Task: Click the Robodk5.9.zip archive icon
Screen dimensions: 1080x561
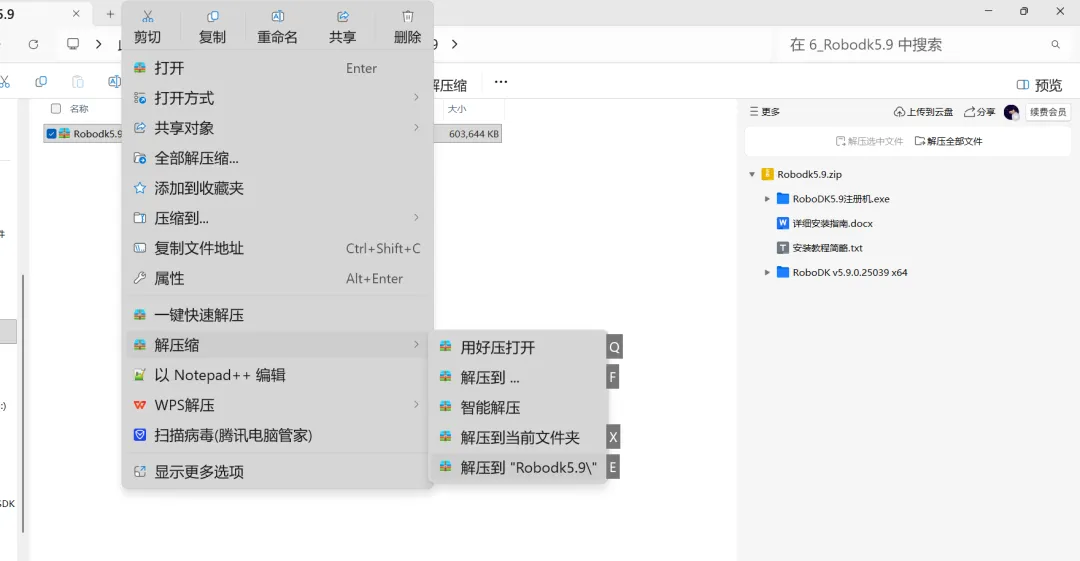Action: pos(767,174)
